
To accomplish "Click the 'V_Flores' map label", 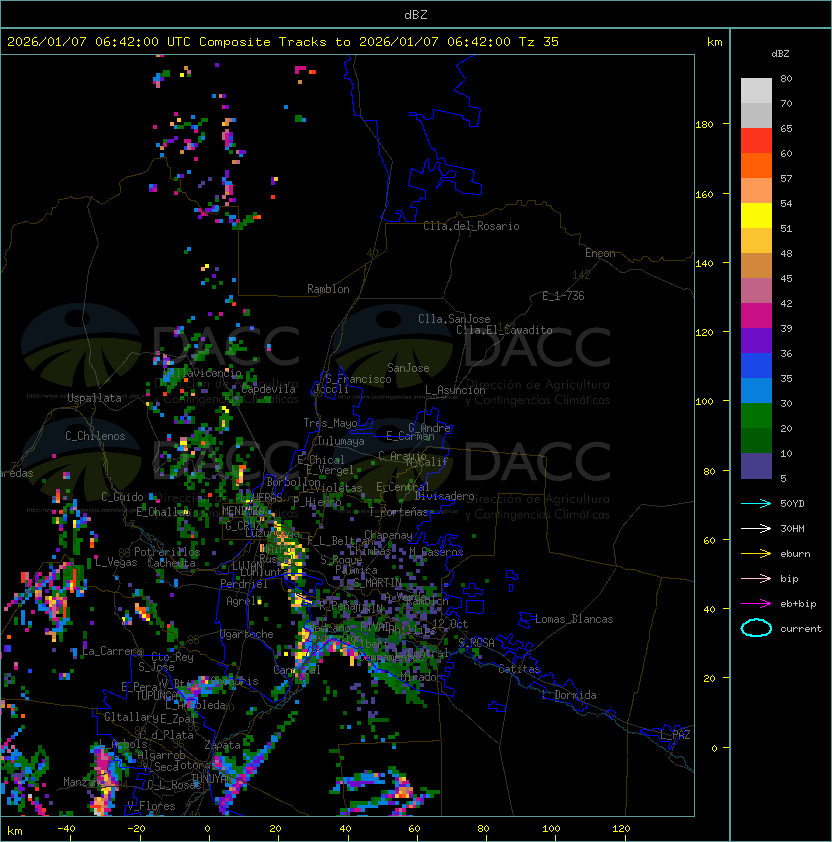I will [x=151, y=806].
